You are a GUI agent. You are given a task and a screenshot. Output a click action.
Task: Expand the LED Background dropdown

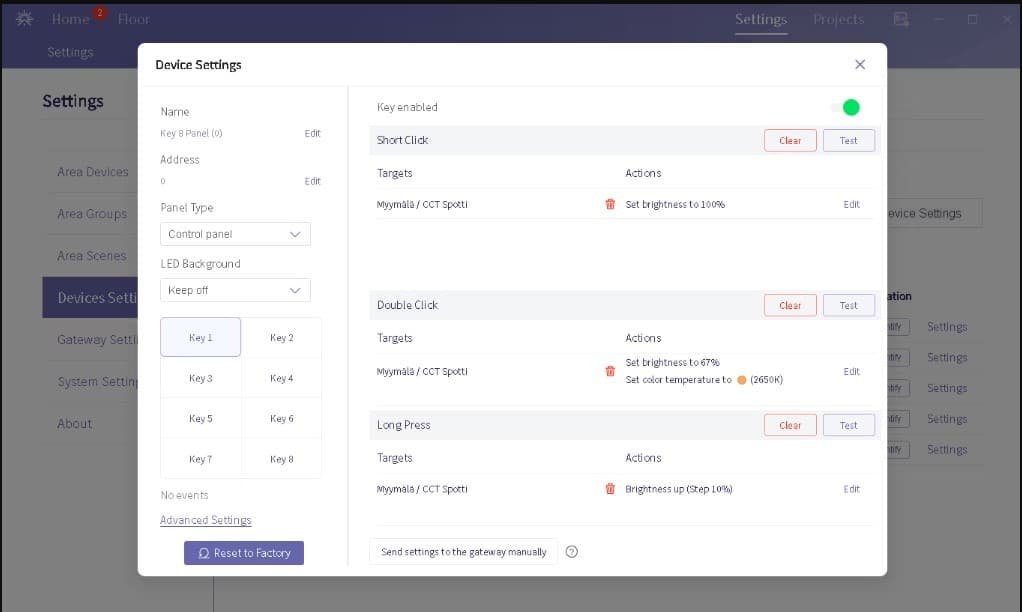[x=235, y=290]
